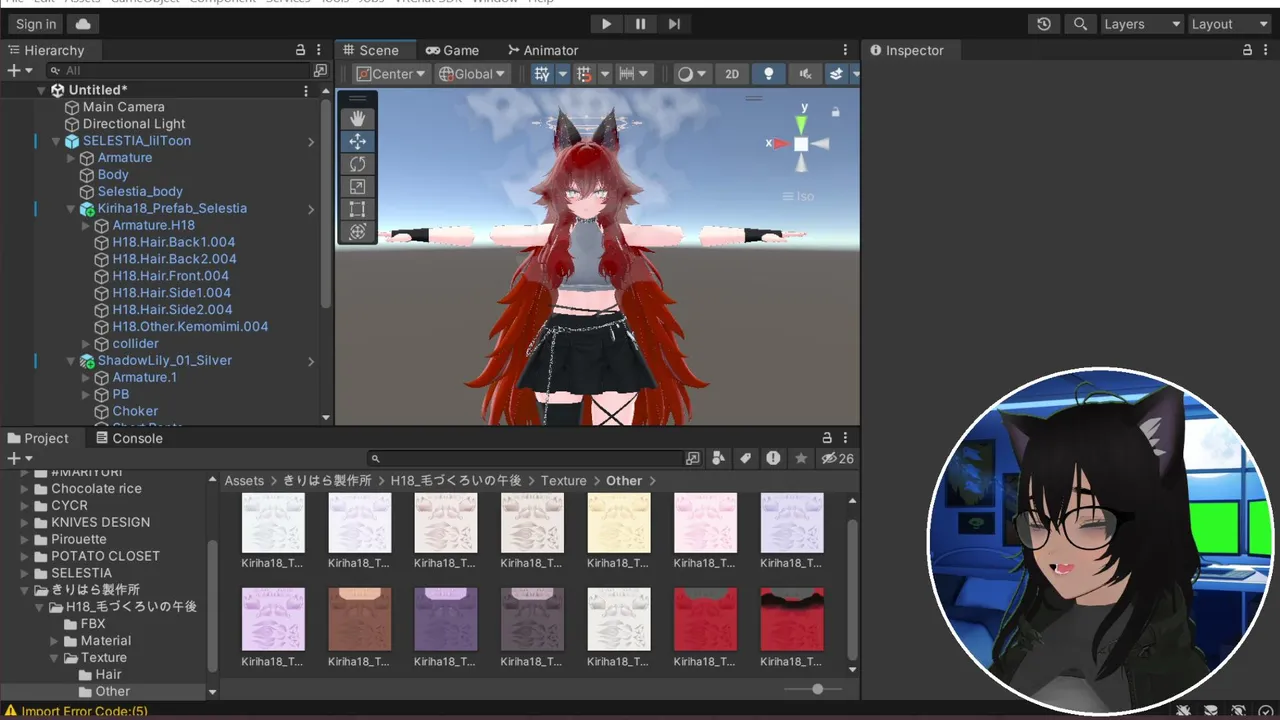1280x720 pixels.
Task: Open the Global rotation dropdown
Action: [473, 74]
